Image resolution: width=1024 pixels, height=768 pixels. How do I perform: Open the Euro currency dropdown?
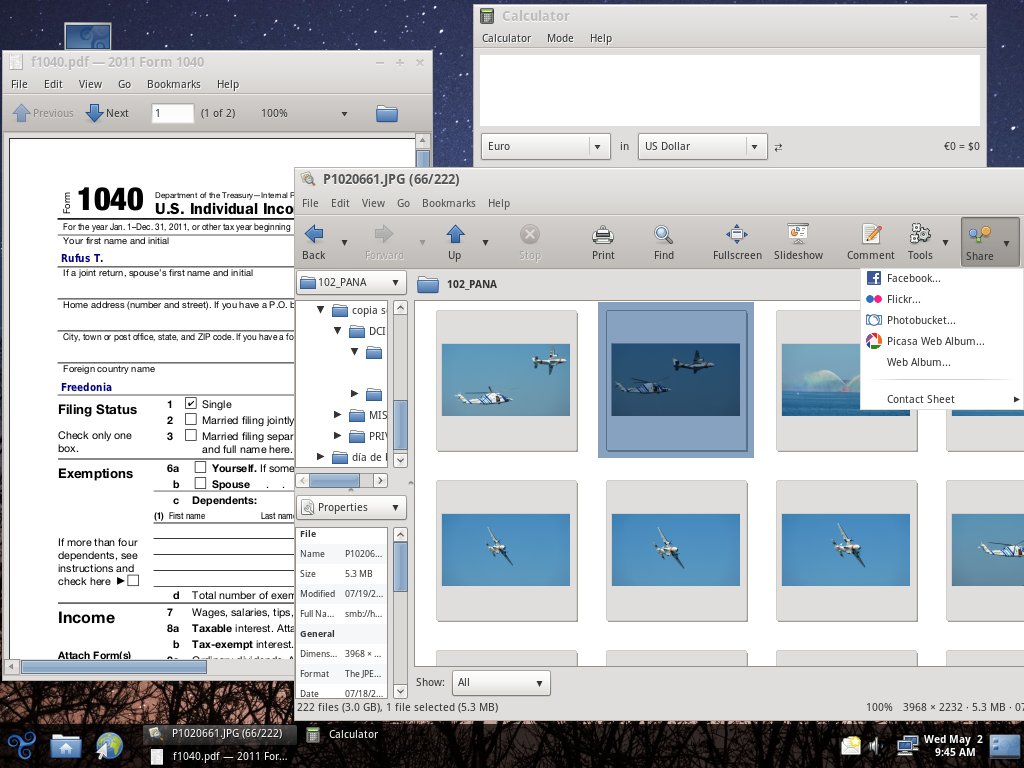point(545,146)
